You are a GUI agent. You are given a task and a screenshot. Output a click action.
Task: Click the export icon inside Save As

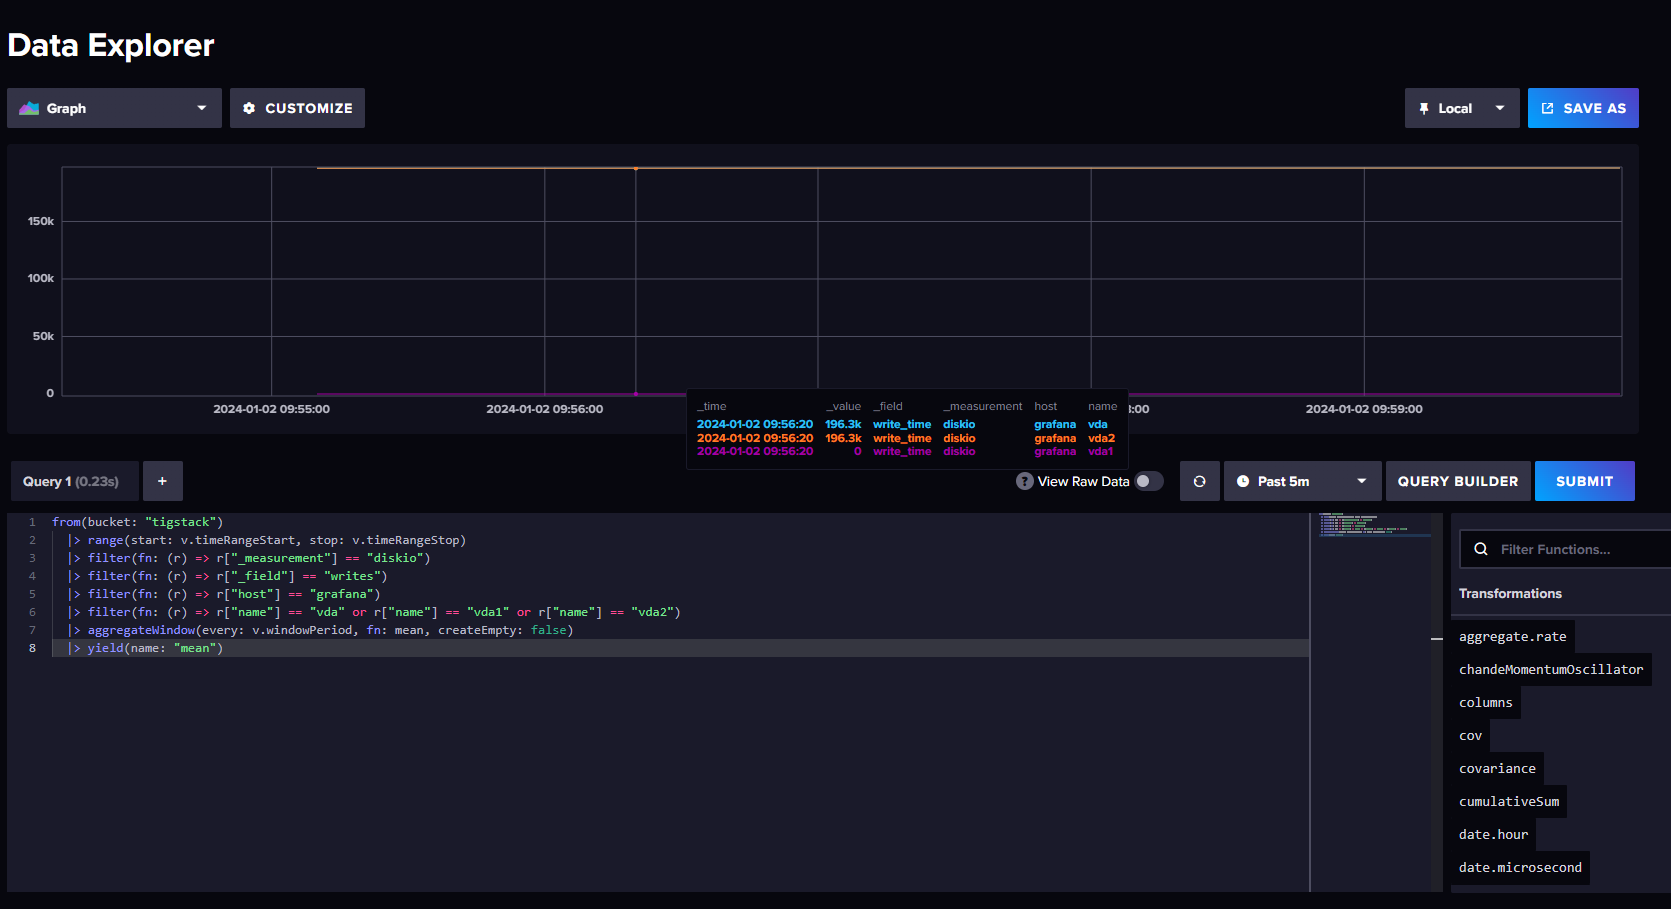coord(1548,107)
